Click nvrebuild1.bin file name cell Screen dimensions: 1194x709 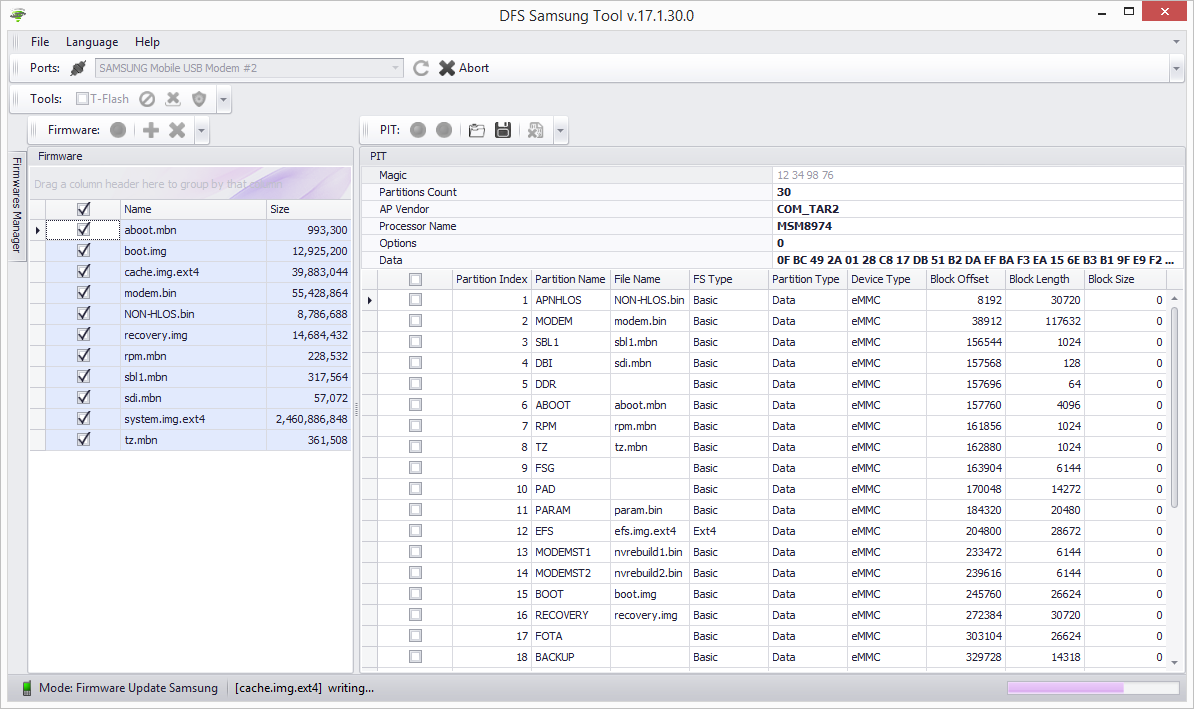648,552
